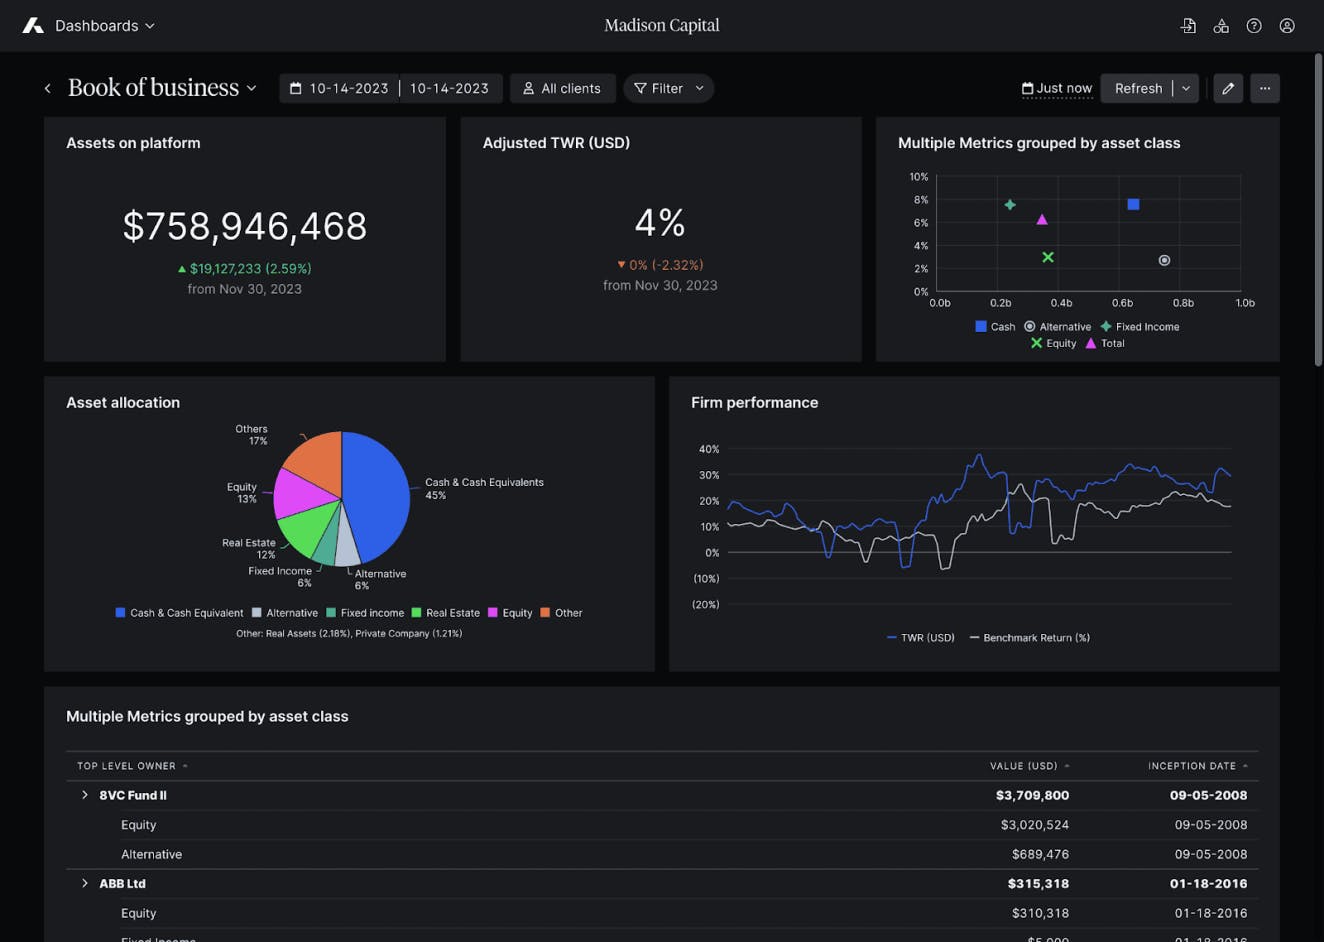The width and height of the screenshot is (1324, 942).
Task: Click the start date 10-14-2023 field
Action: tap(340, 88)
